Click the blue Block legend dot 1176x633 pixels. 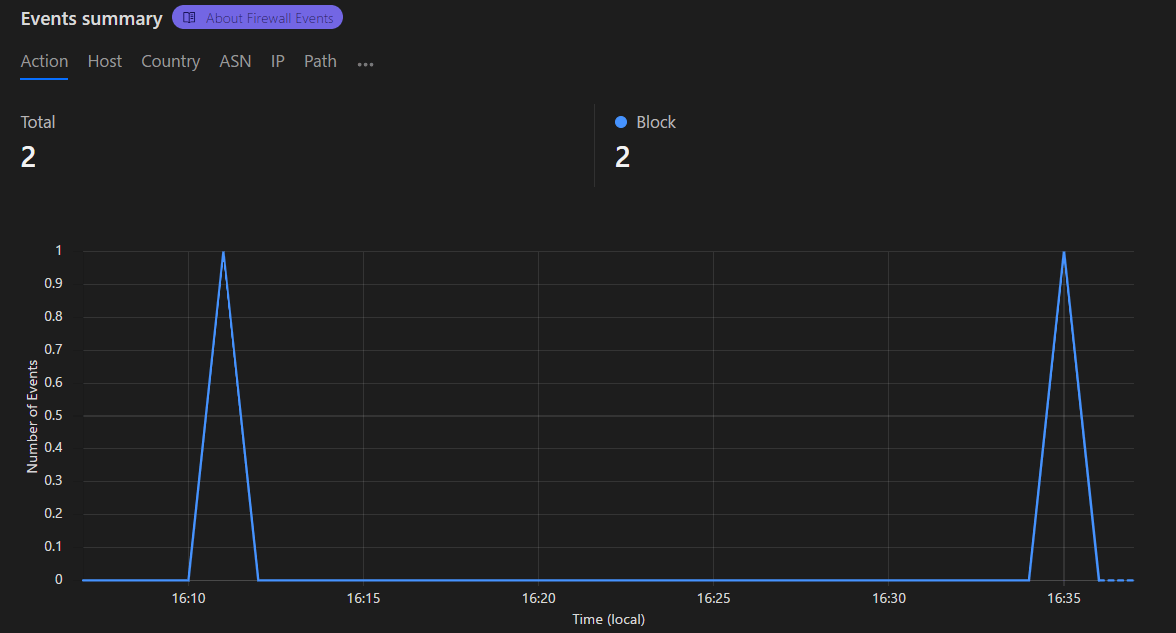click(621, 122)
